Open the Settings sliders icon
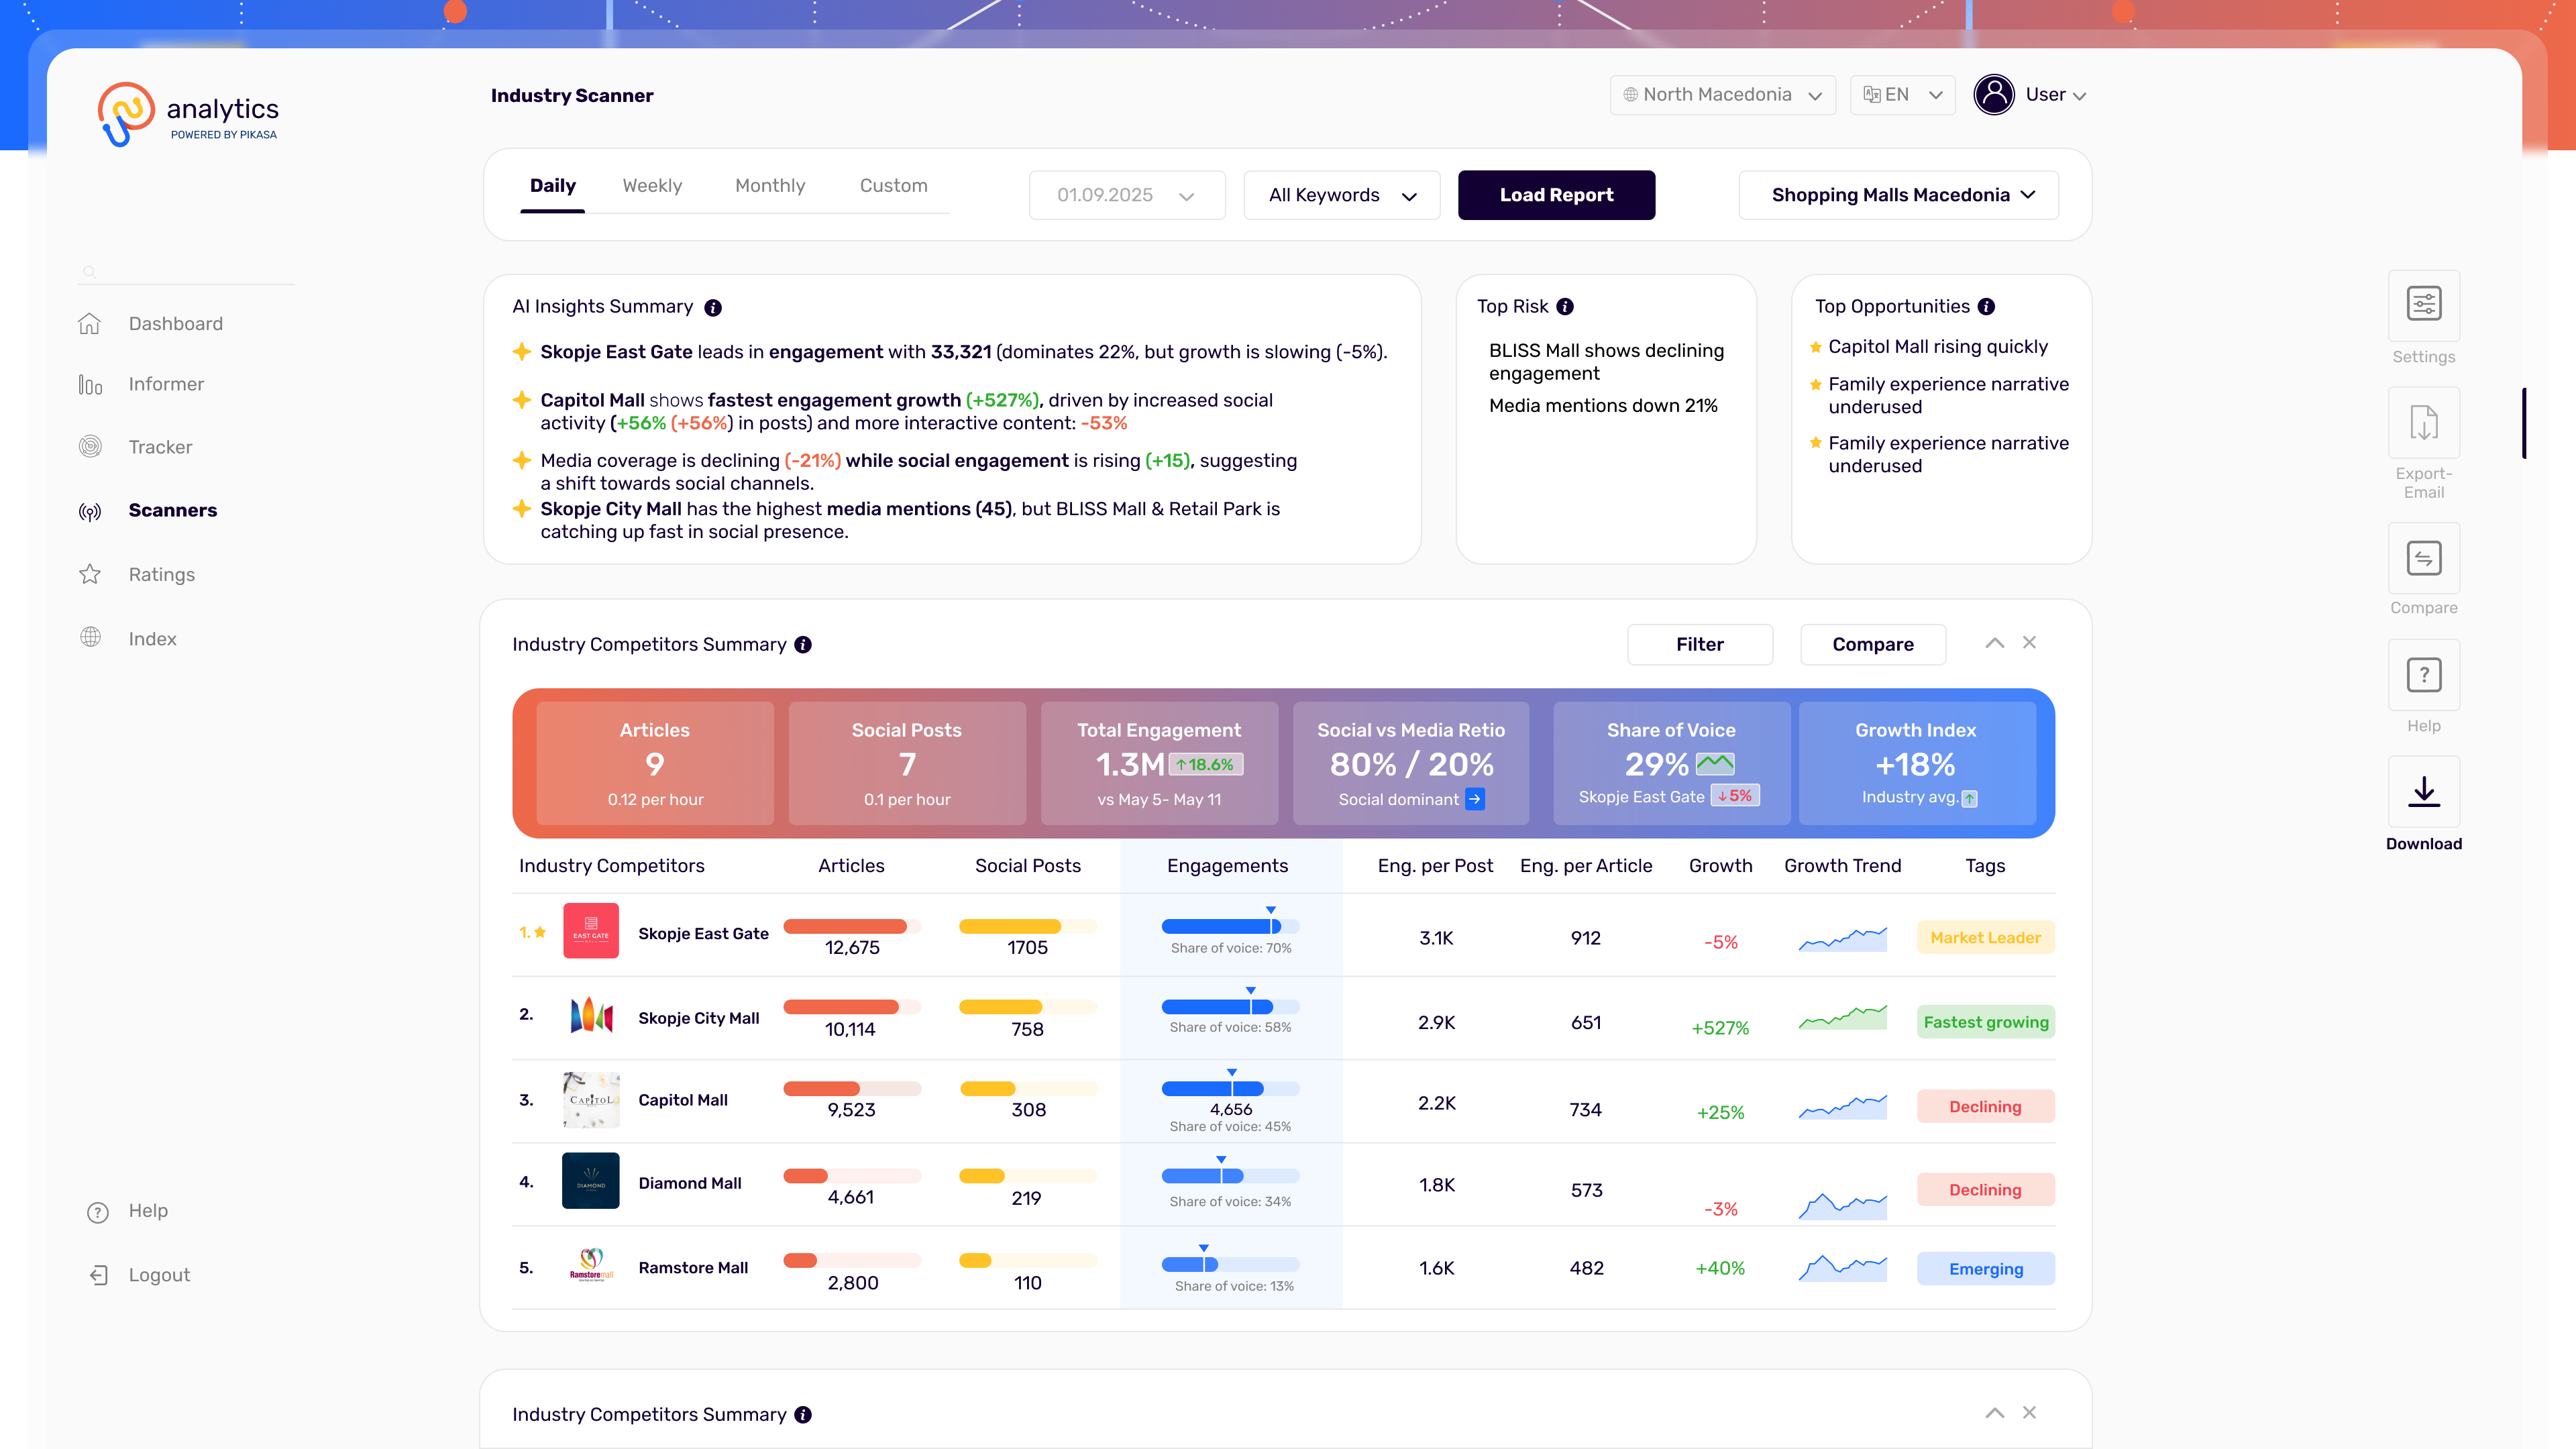Image resolution: width=2576 pixels, height=1449 pixels. pos(2424,304)
